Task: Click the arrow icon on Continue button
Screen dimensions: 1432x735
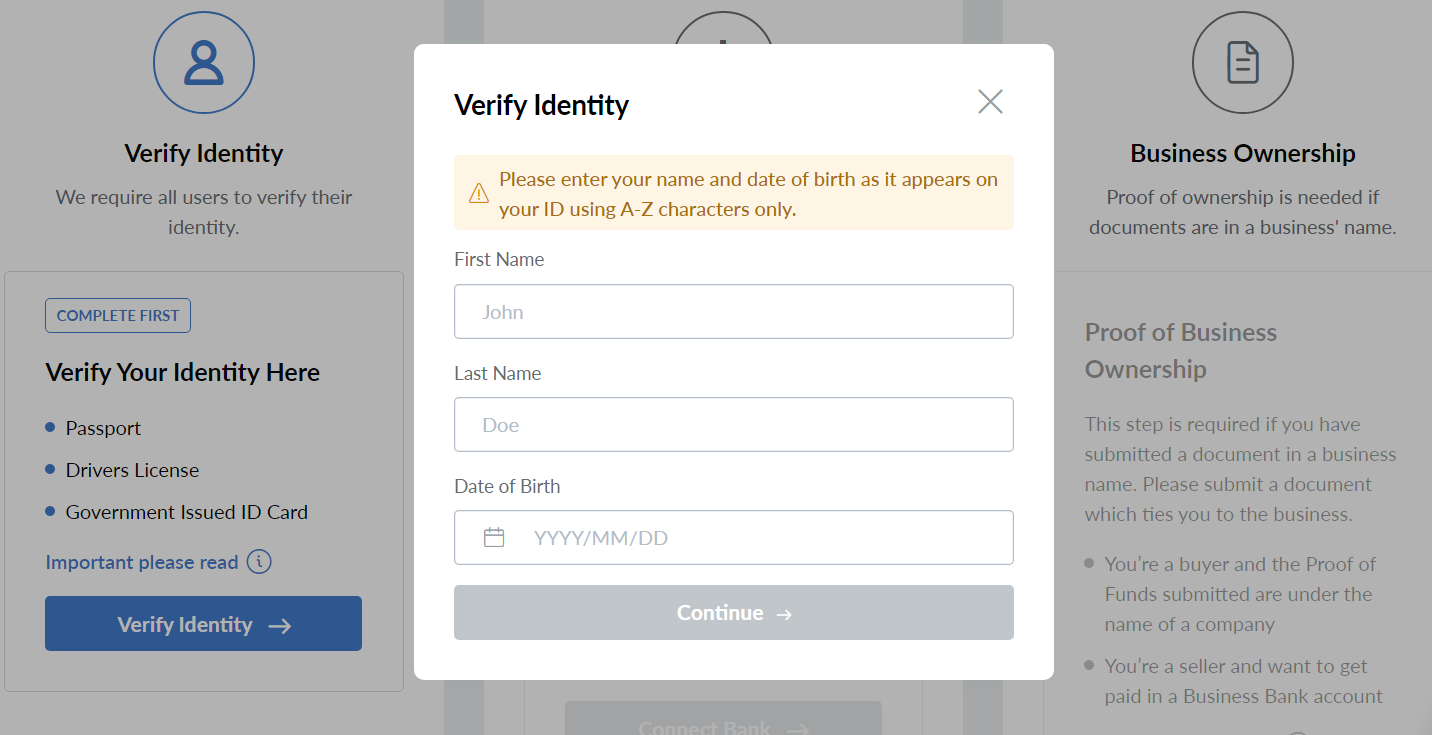Action: pos(785,614)
